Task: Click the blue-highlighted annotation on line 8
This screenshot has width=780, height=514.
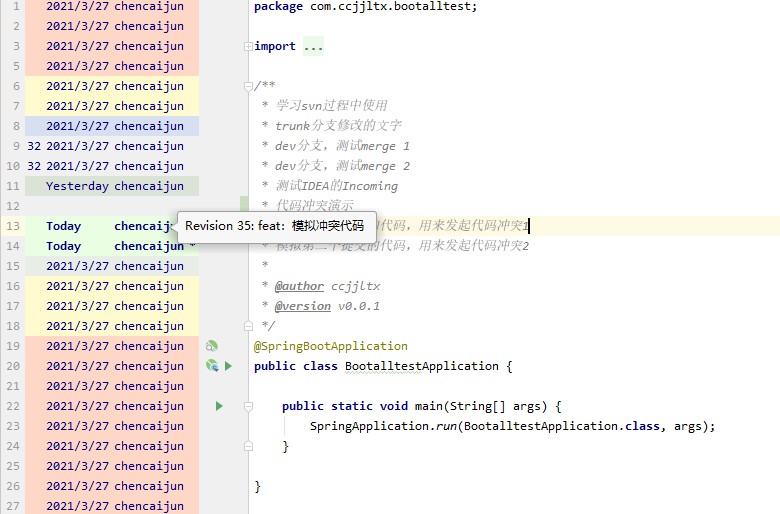Action: click(x=114, y=126)
